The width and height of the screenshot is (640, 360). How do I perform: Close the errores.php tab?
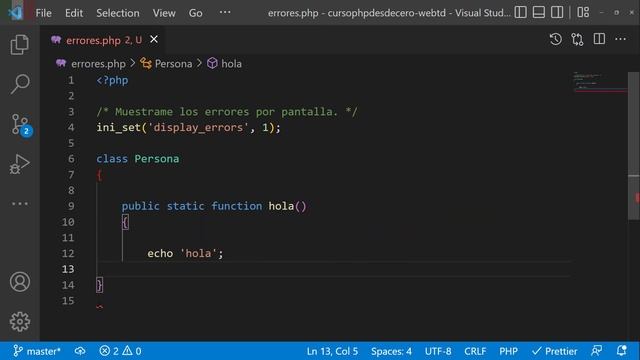tap(154, 39)
